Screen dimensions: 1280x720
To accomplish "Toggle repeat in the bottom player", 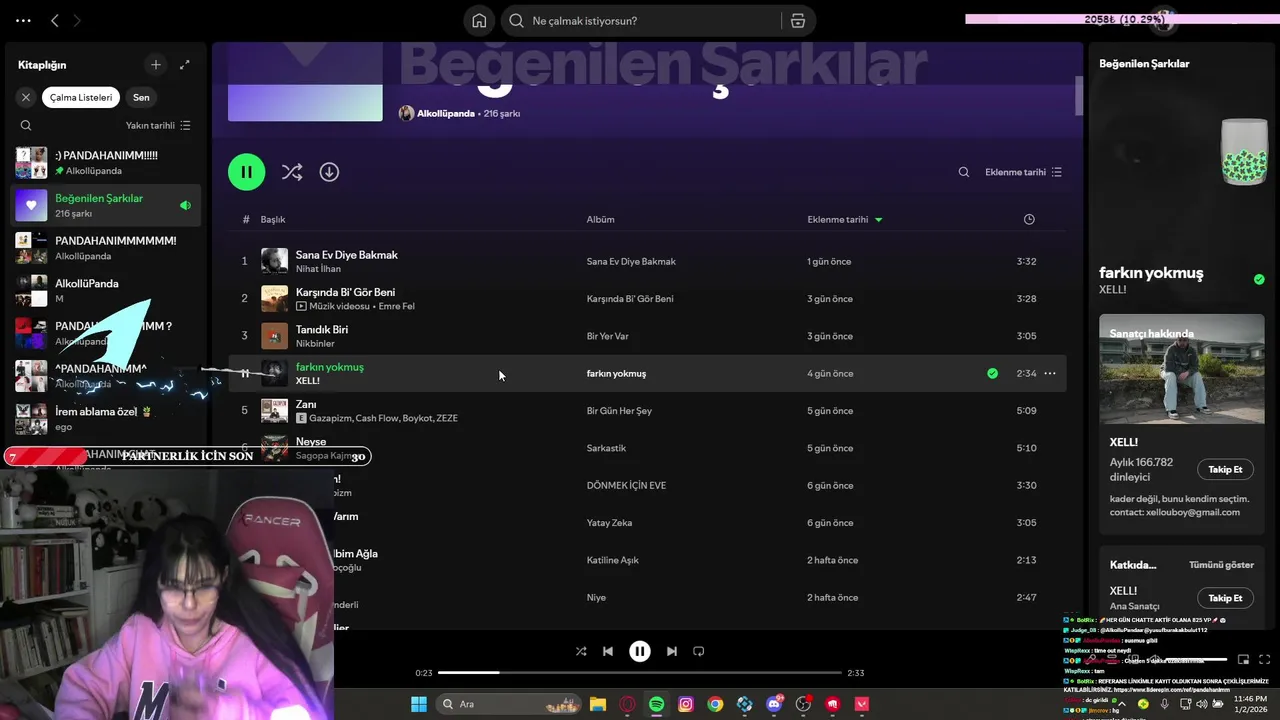I will click(x=699, y=651).
